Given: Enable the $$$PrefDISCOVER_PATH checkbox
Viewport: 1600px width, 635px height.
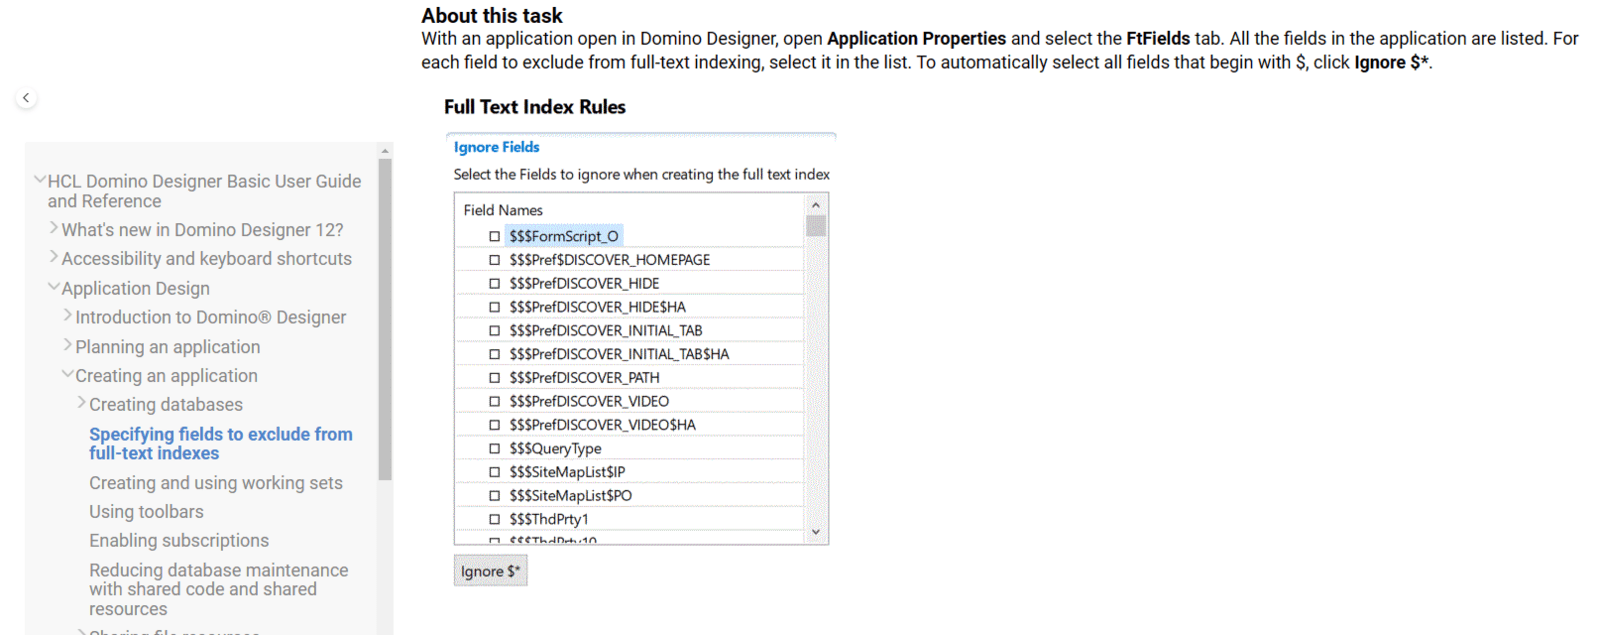Looking at the screenshot, I should click(494, 378).
